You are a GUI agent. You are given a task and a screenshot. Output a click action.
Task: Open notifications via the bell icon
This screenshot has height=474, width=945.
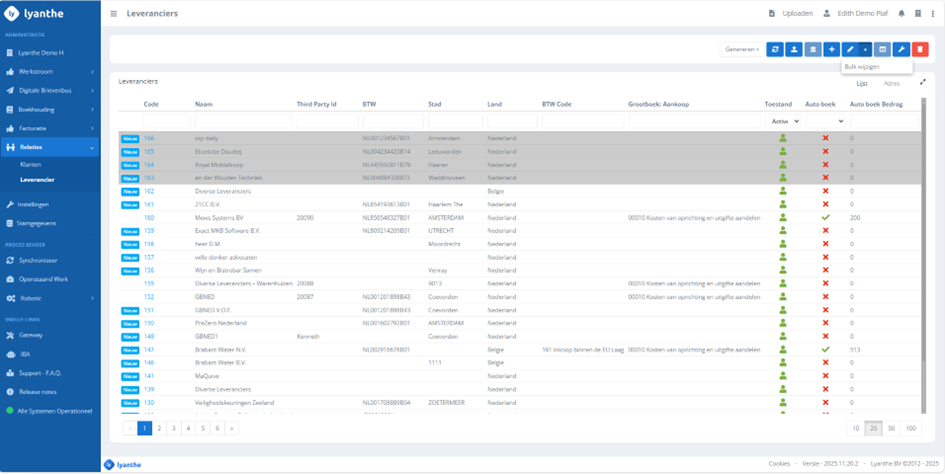tap(901, 14)
